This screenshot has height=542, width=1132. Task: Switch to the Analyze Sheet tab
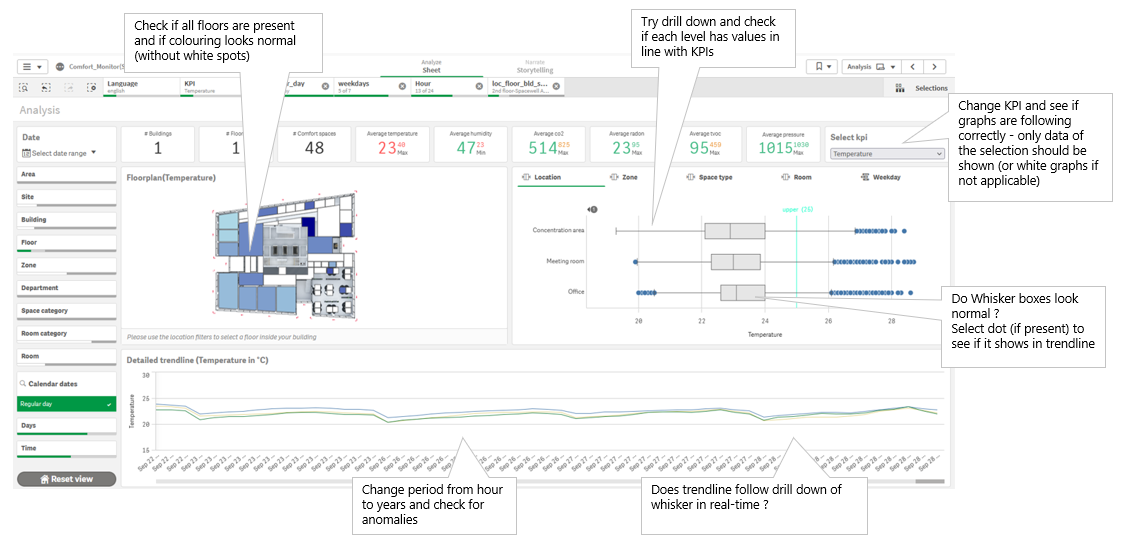click(x=431, y=66)
